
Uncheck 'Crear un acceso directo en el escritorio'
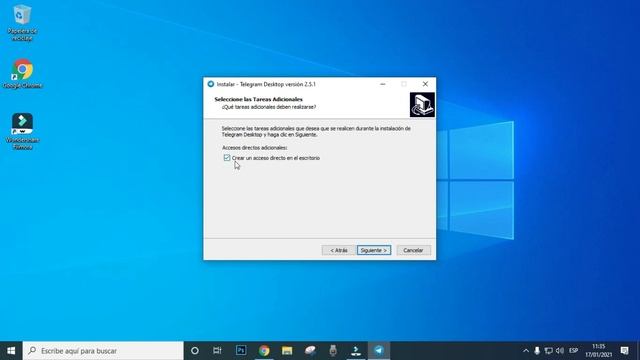pyautogui.click(x=227, y=158)
